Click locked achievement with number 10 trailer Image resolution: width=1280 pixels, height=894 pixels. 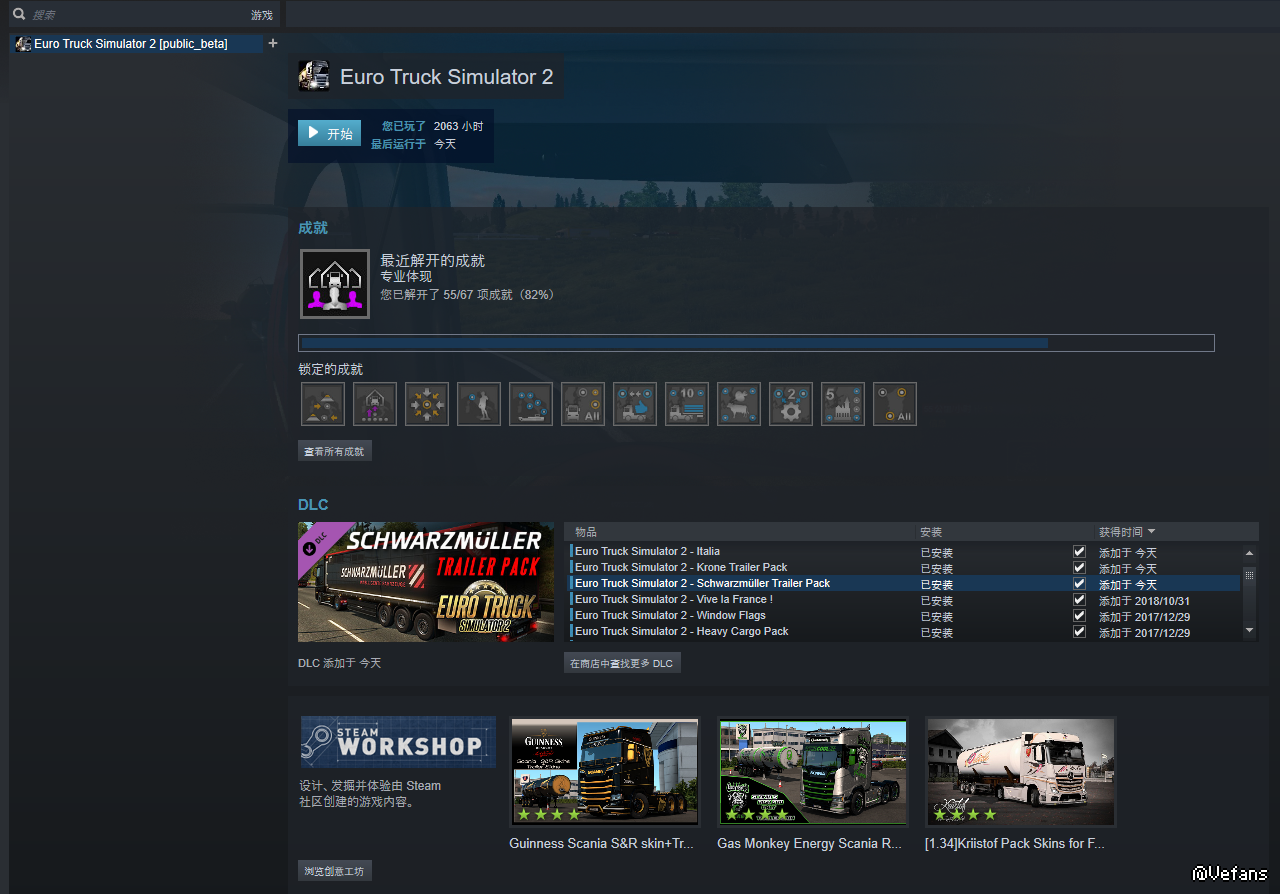687,404
